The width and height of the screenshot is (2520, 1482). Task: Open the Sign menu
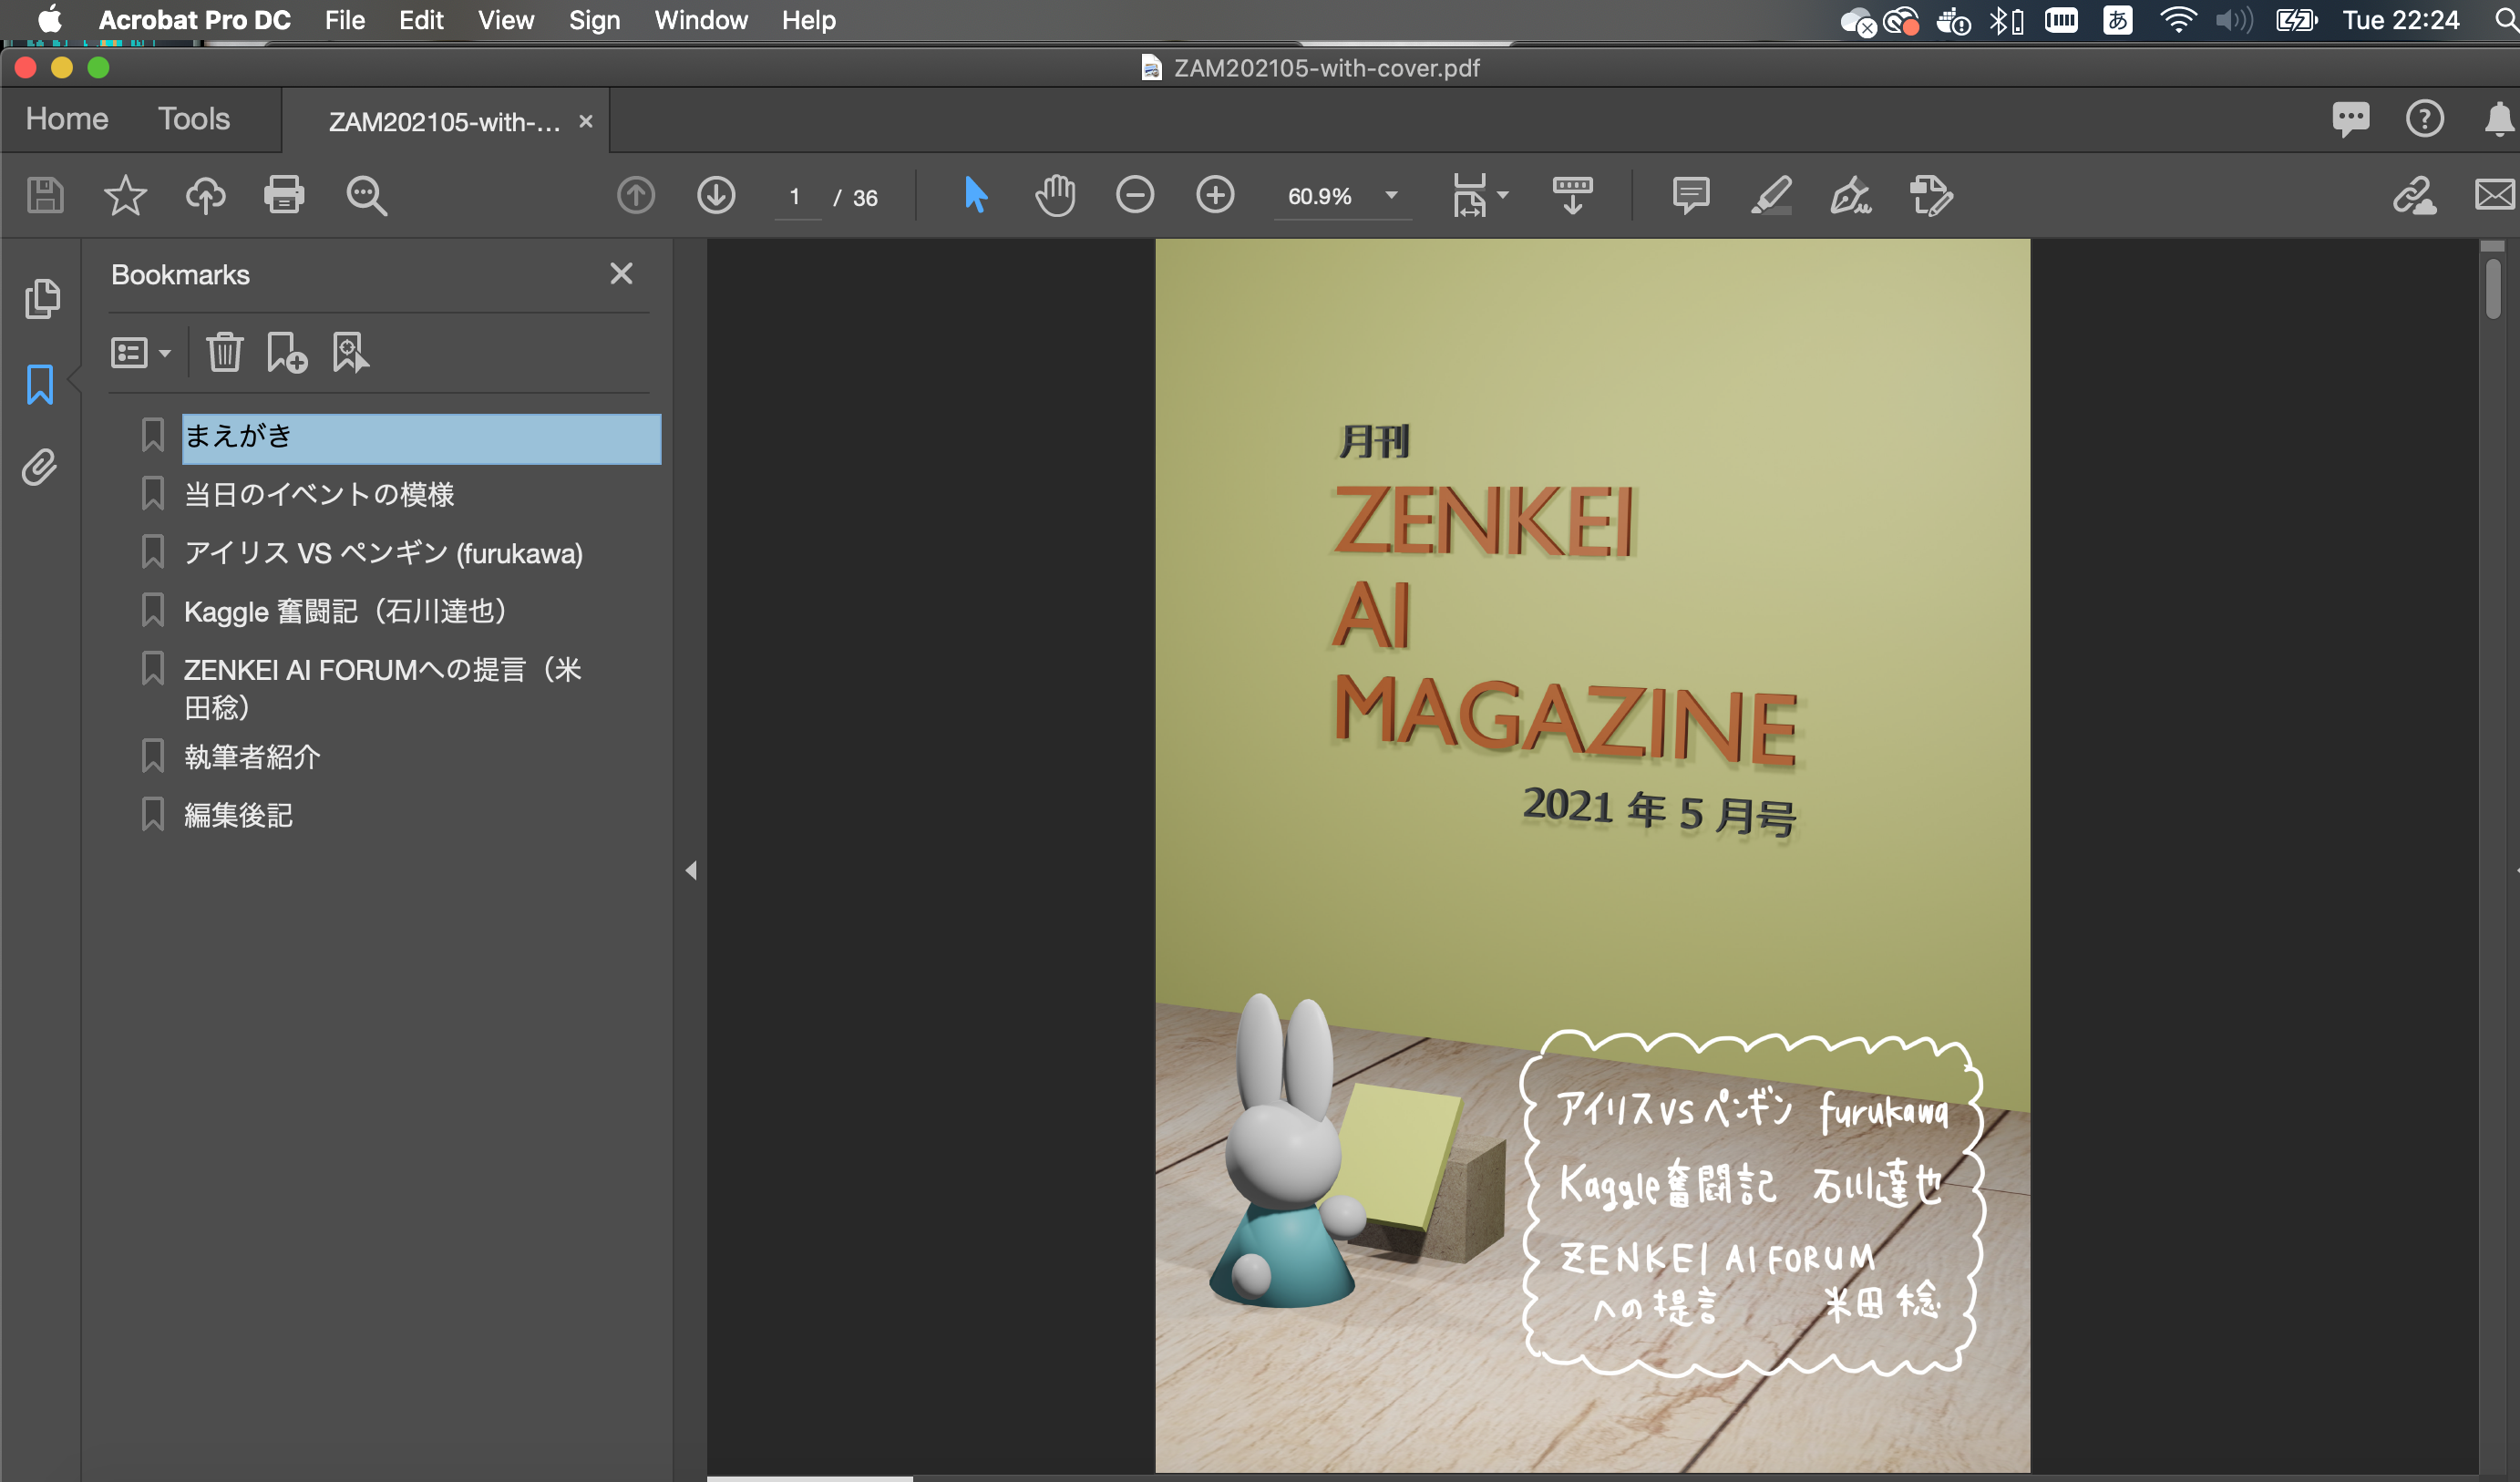pos(595,20)
